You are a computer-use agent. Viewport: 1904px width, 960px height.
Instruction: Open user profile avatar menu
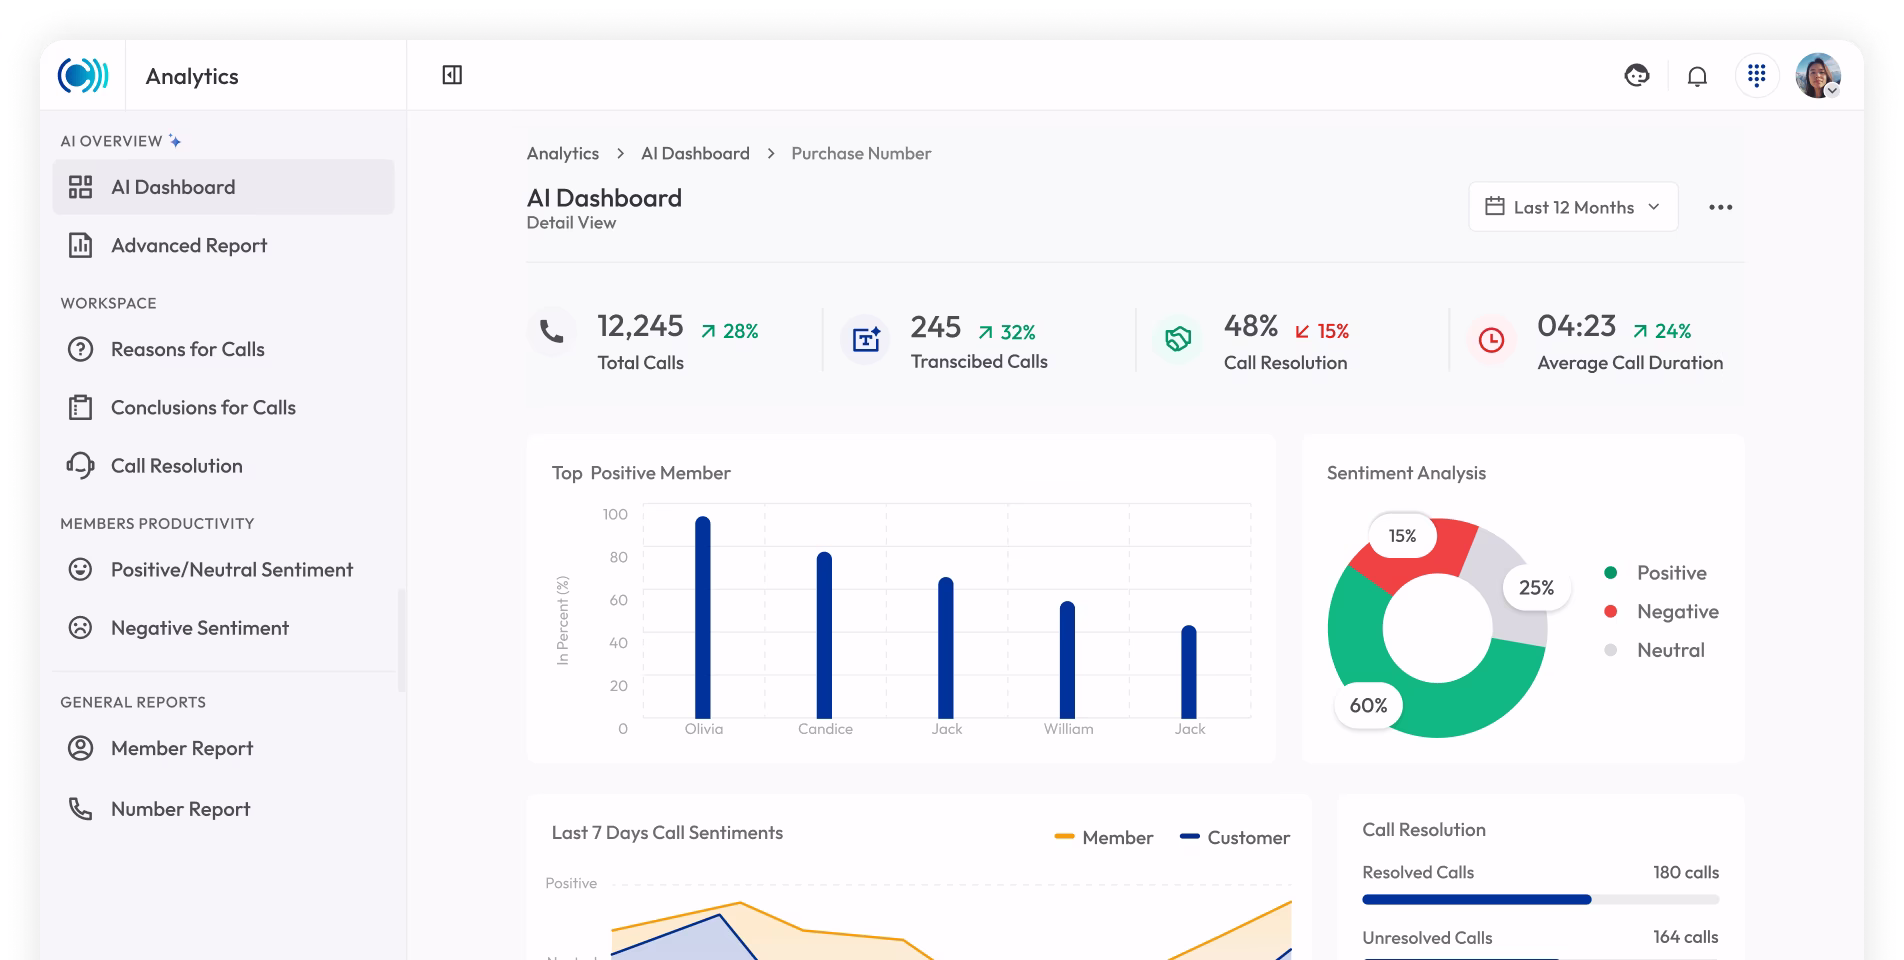tap(1818, 75)
